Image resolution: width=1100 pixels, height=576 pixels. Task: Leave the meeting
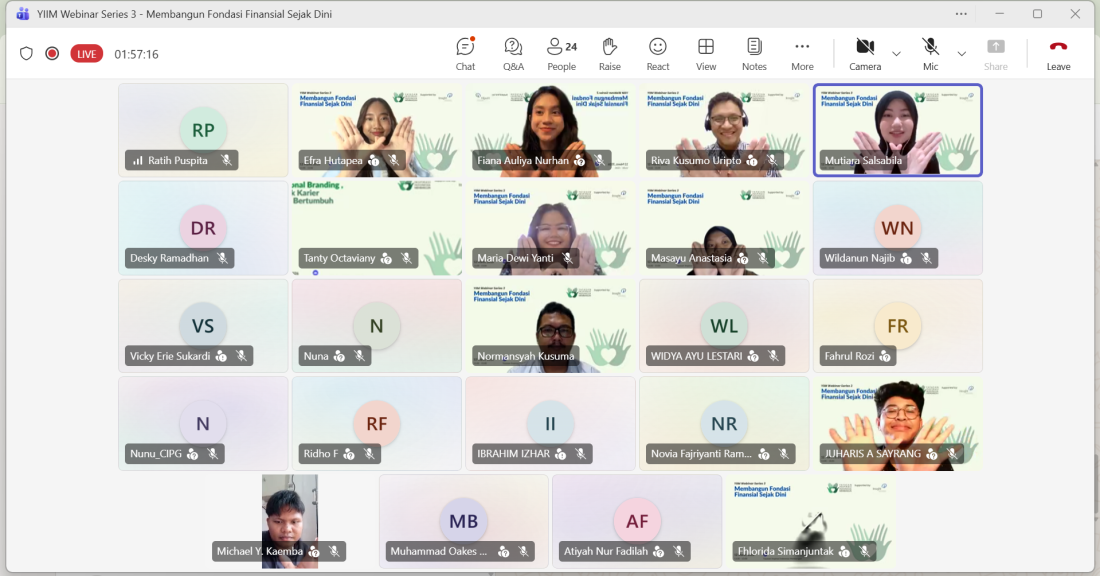pos(1058,54)
